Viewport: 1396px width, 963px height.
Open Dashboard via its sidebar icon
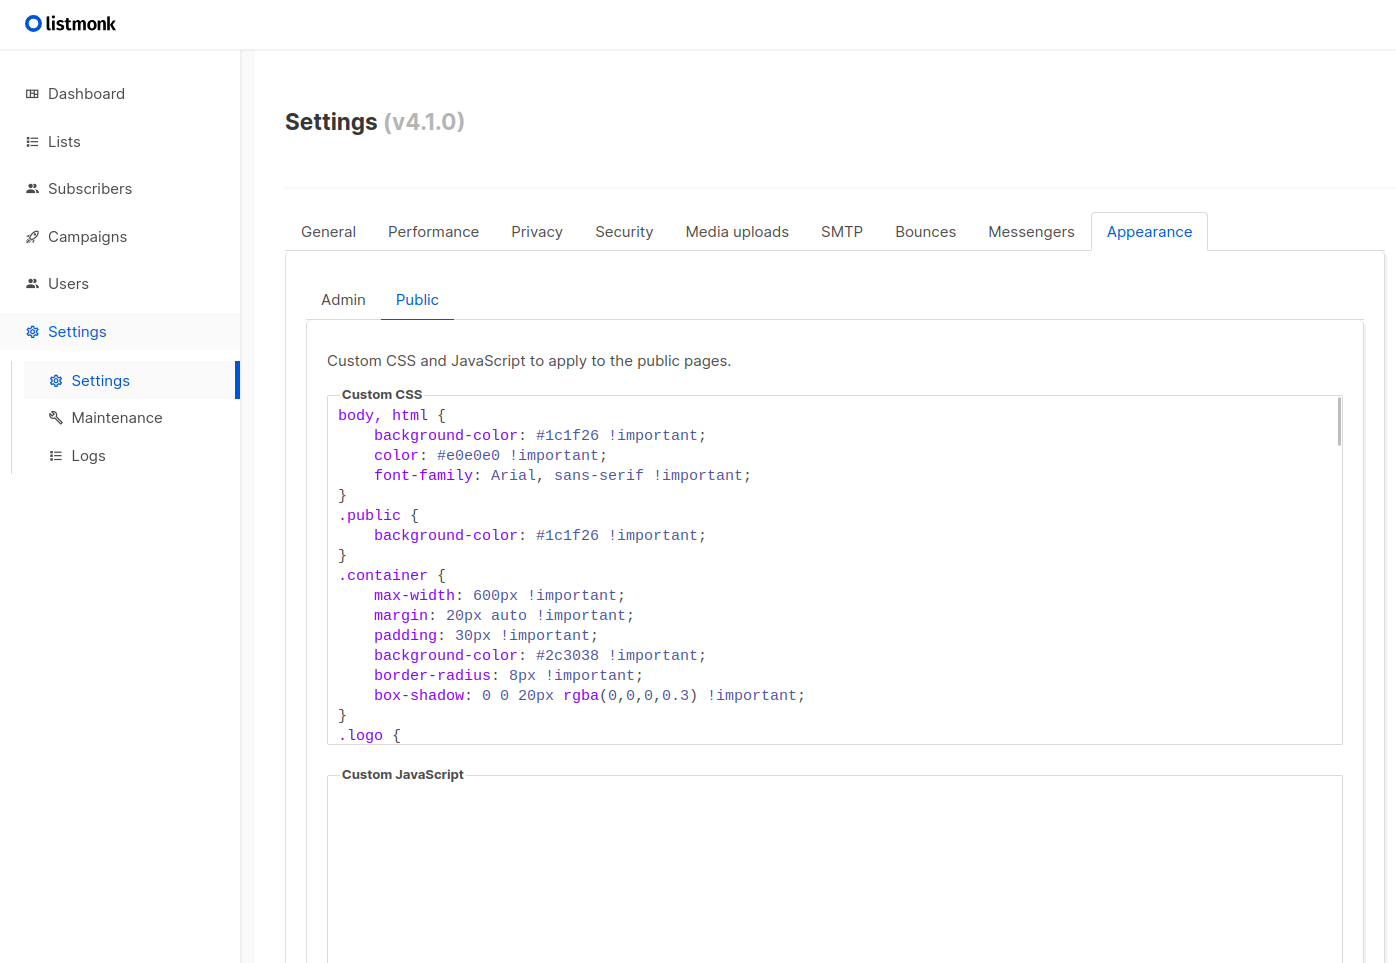point(32,94)
